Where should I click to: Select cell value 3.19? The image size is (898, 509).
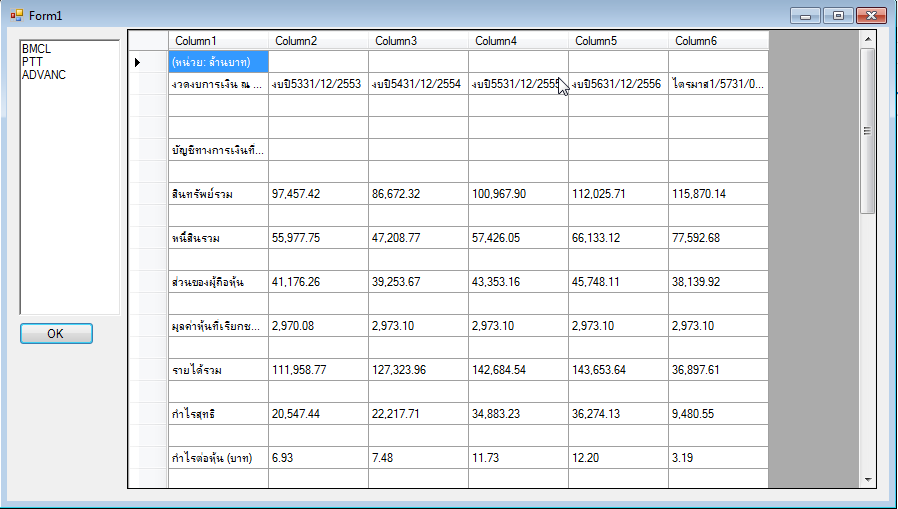(718, 458)
